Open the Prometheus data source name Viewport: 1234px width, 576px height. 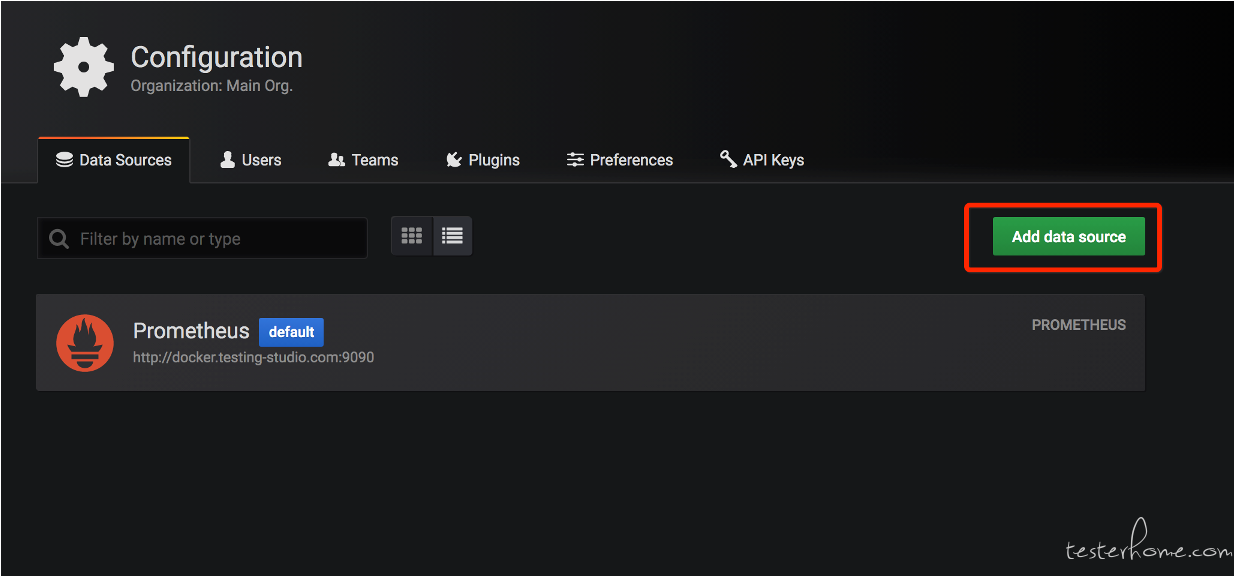click(x=191, y=331)
